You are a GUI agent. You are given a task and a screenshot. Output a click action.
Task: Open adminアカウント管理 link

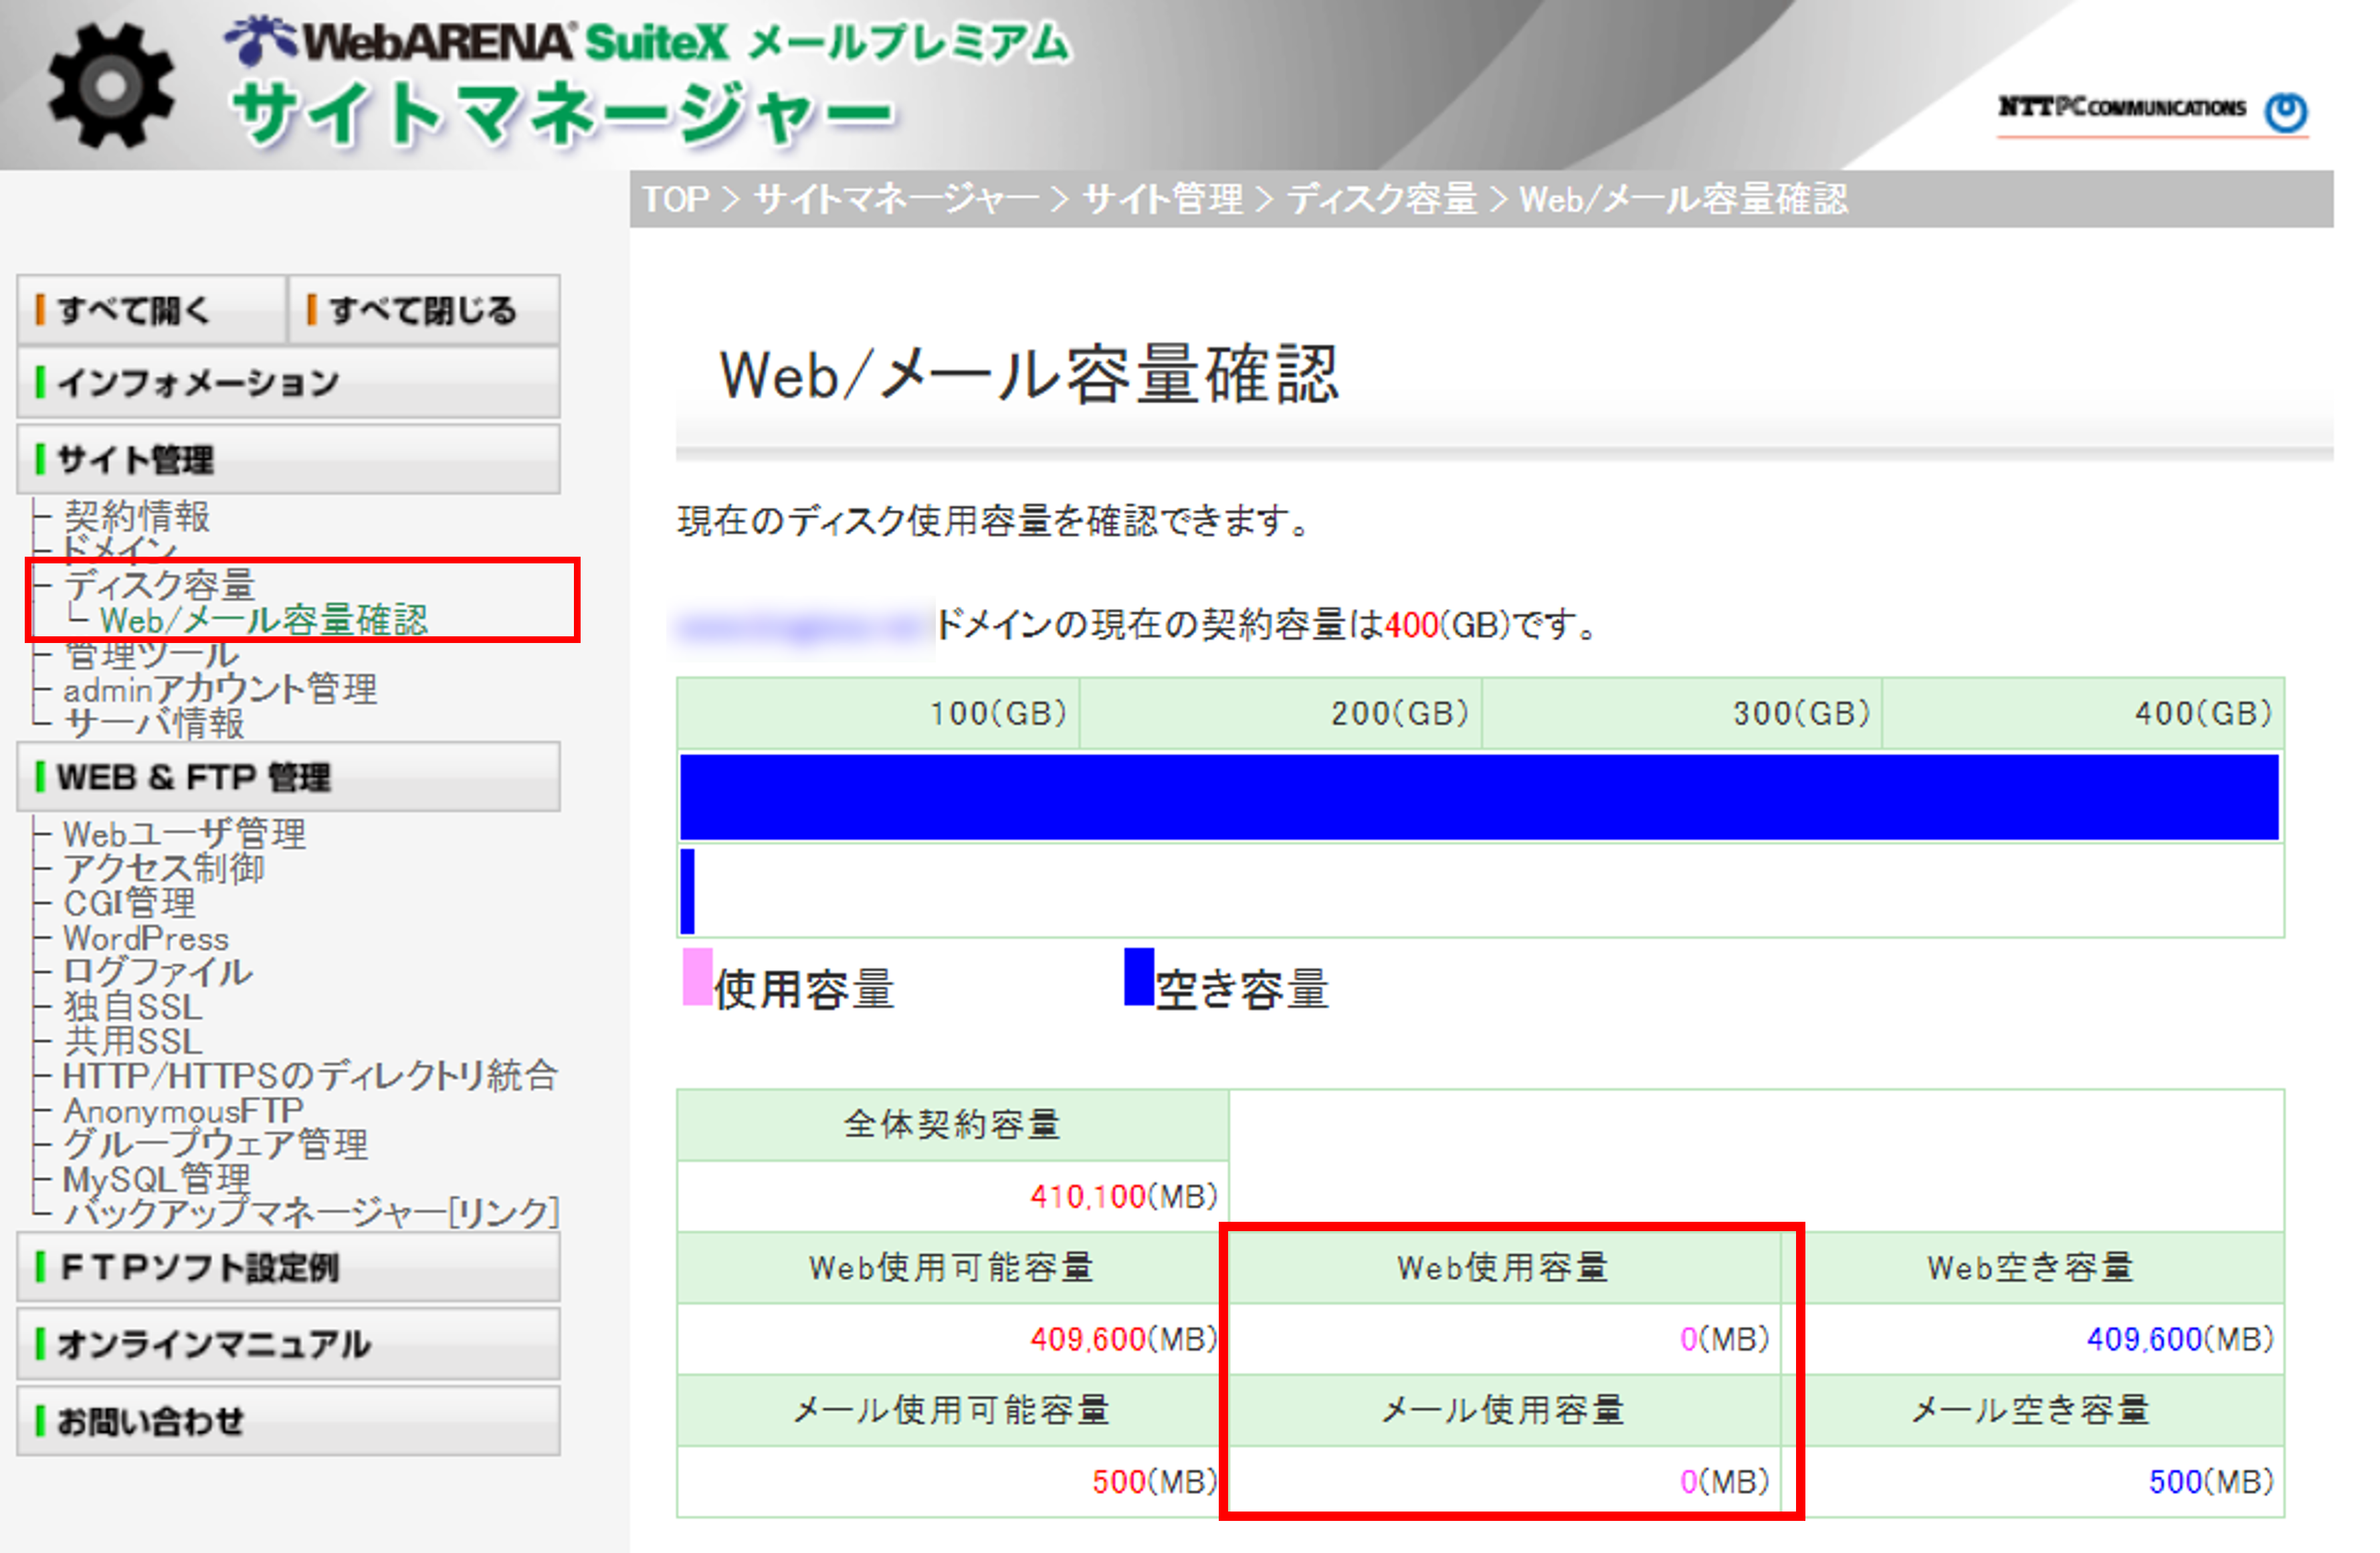click(x=220, y=689)
